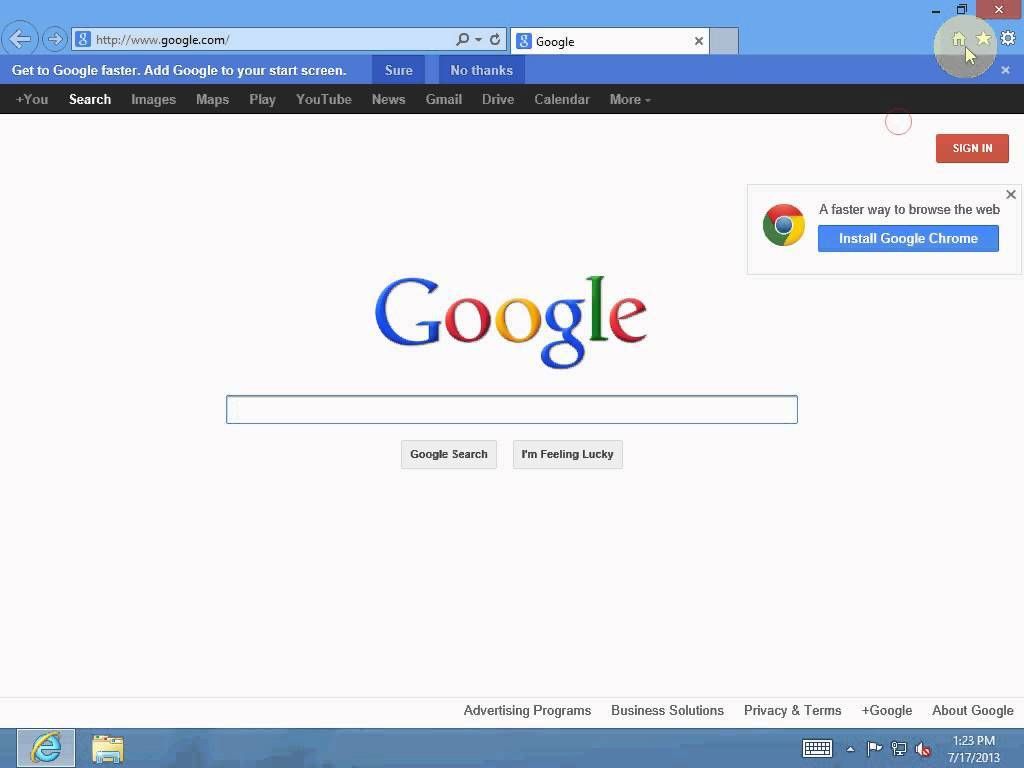1024x768 pixels.
Task: Go back with the browser Back arrow
Action: click(20, 39)
